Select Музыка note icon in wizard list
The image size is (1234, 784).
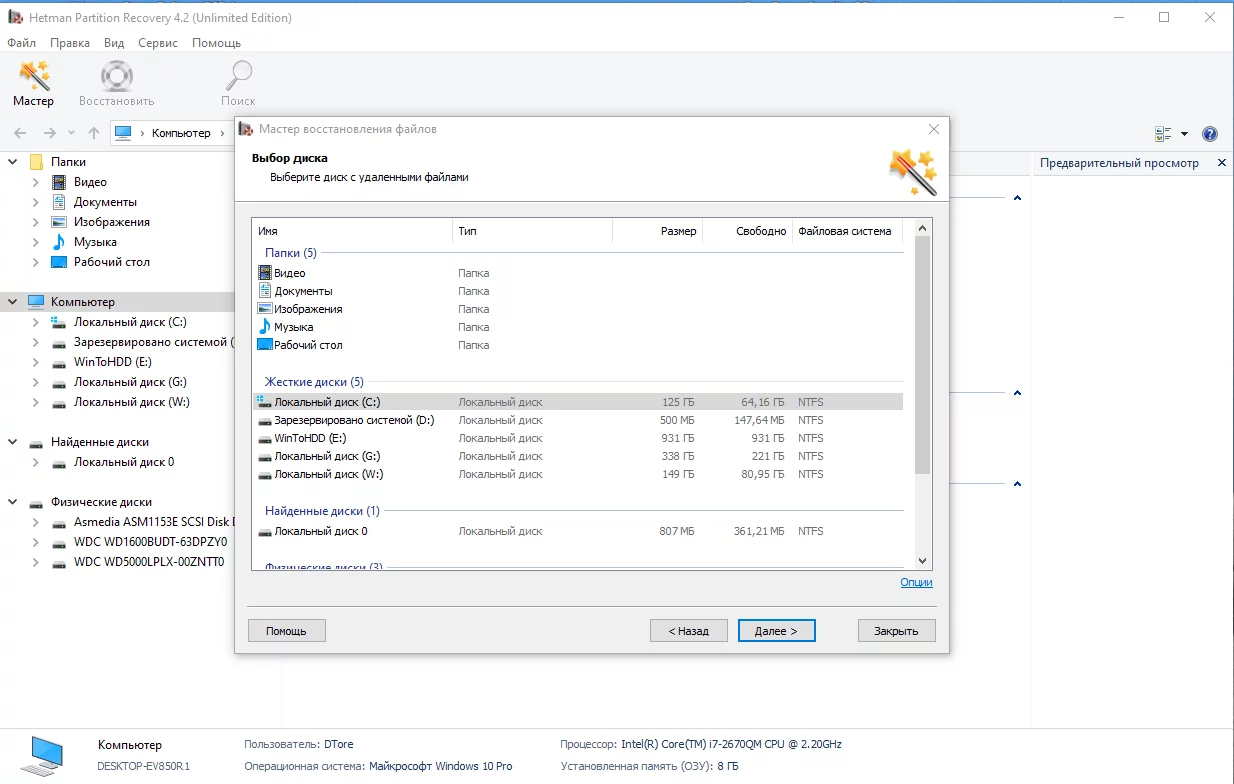click(265, 327)
